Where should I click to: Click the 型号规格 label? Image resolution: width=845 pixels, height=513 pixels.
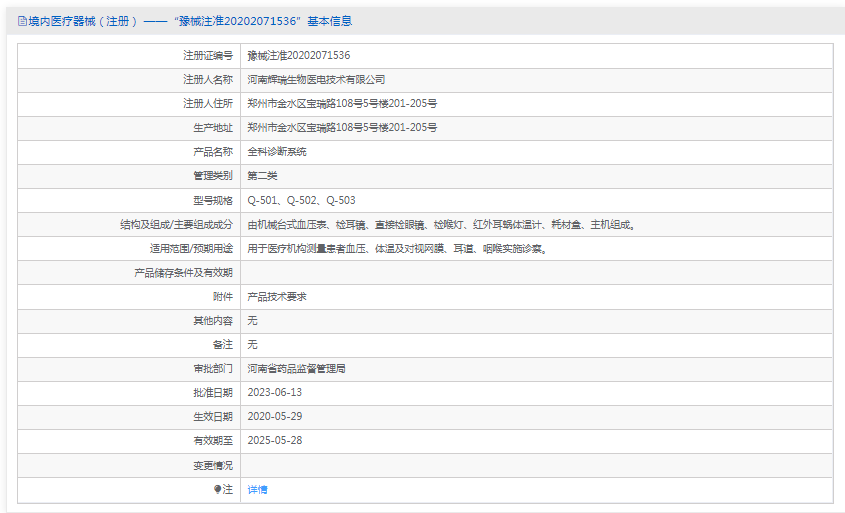pyautogui.click(x=213, y=200)
